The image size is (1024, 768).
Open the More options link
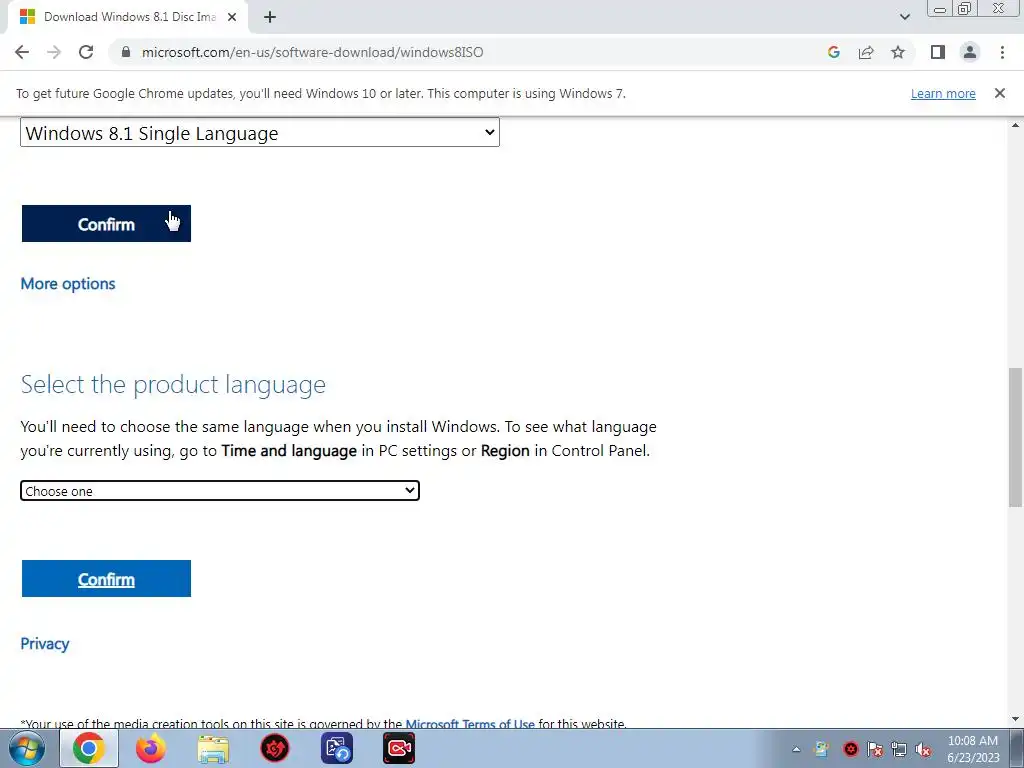68,283
